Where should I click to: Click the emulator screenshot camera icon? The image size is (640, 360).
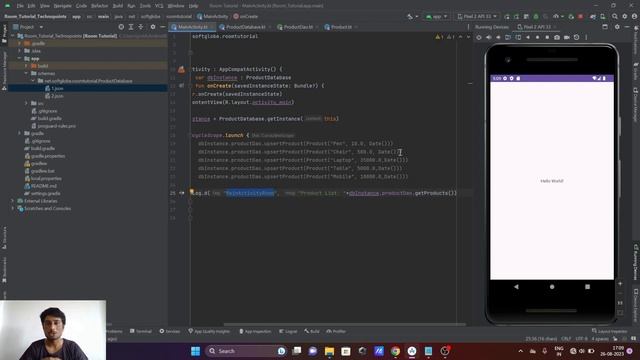coord(557,37)
